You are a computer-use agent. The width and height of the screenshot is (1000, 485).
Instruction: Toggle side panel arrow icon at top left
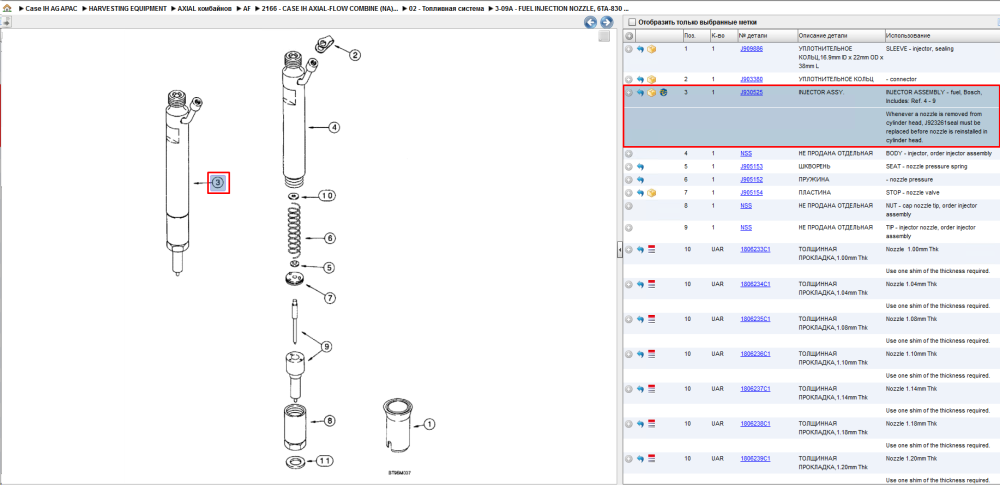(x=5, y=22)
